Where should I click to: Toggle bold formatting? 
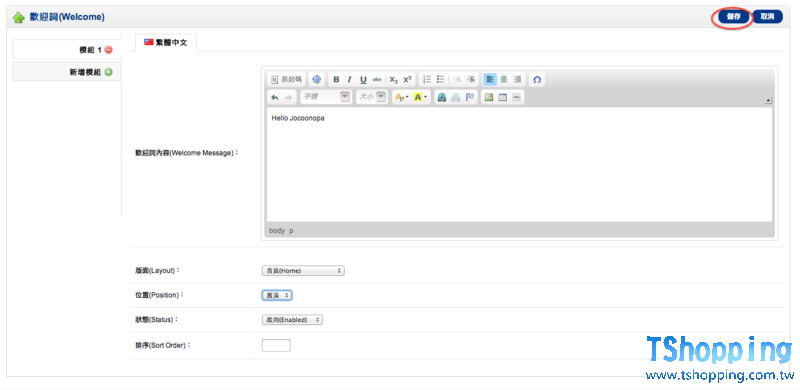pyautogui.click(x=336, y=80)
